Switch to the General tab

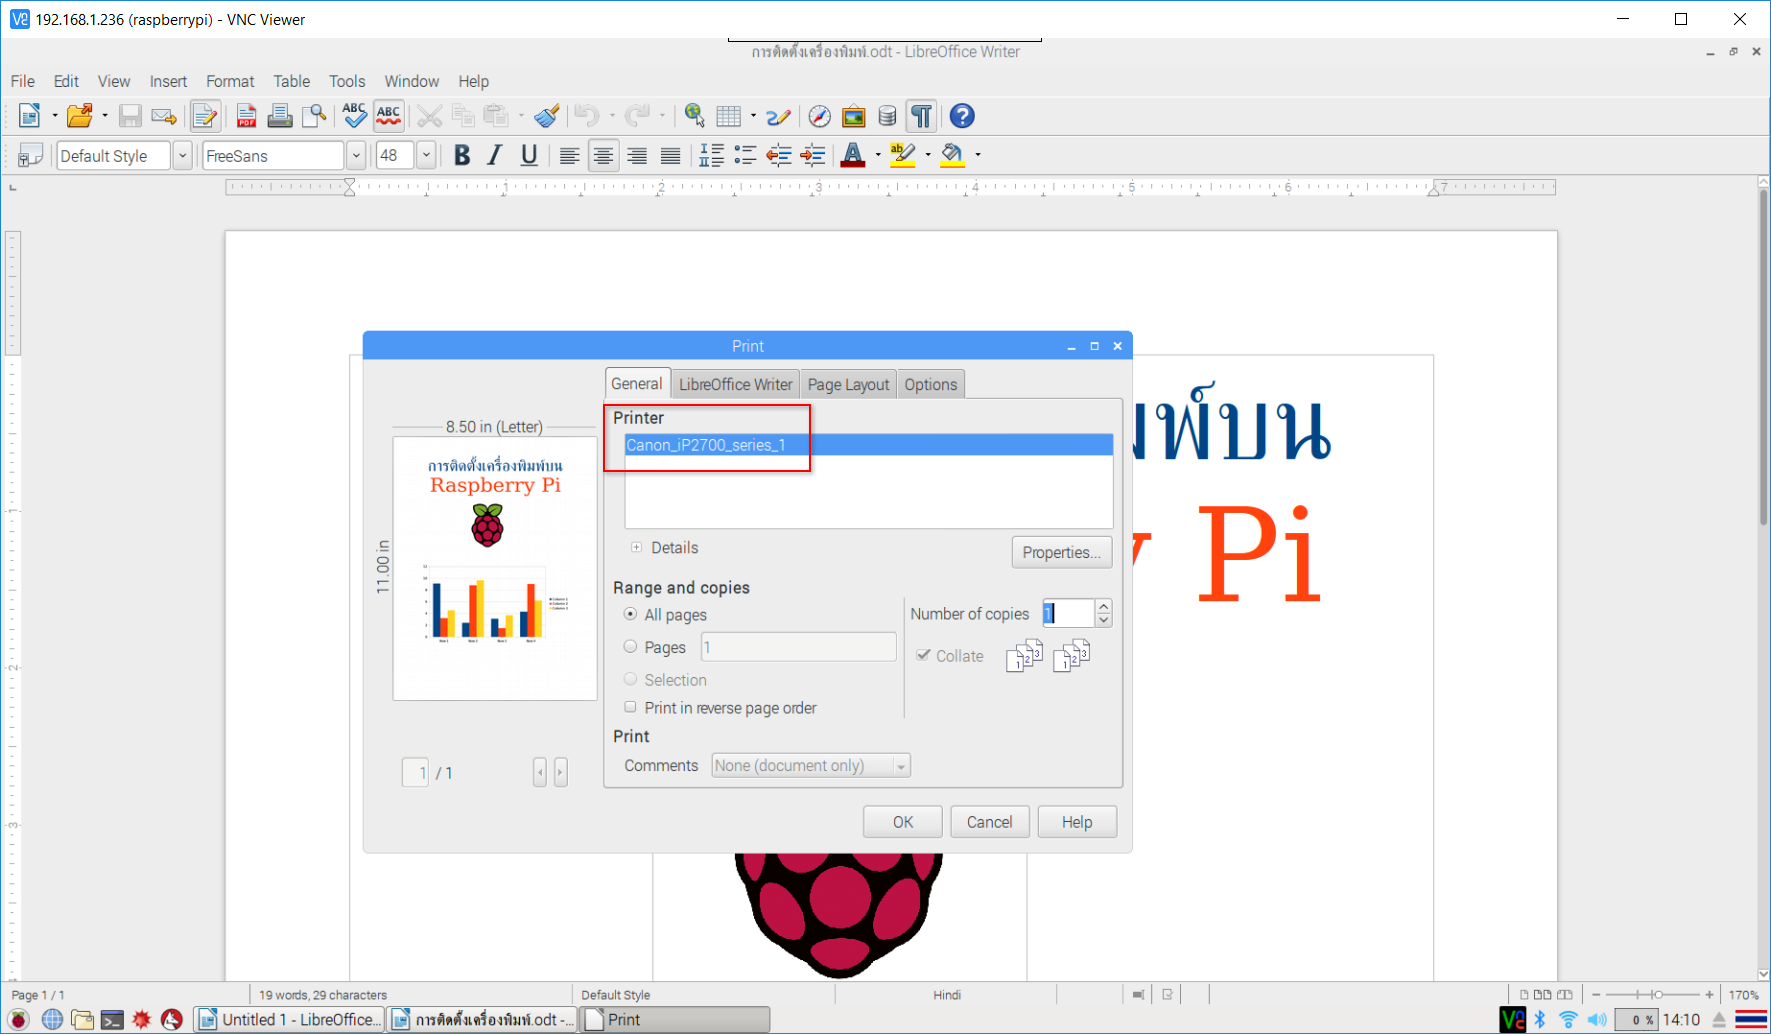tap(636, 383)
